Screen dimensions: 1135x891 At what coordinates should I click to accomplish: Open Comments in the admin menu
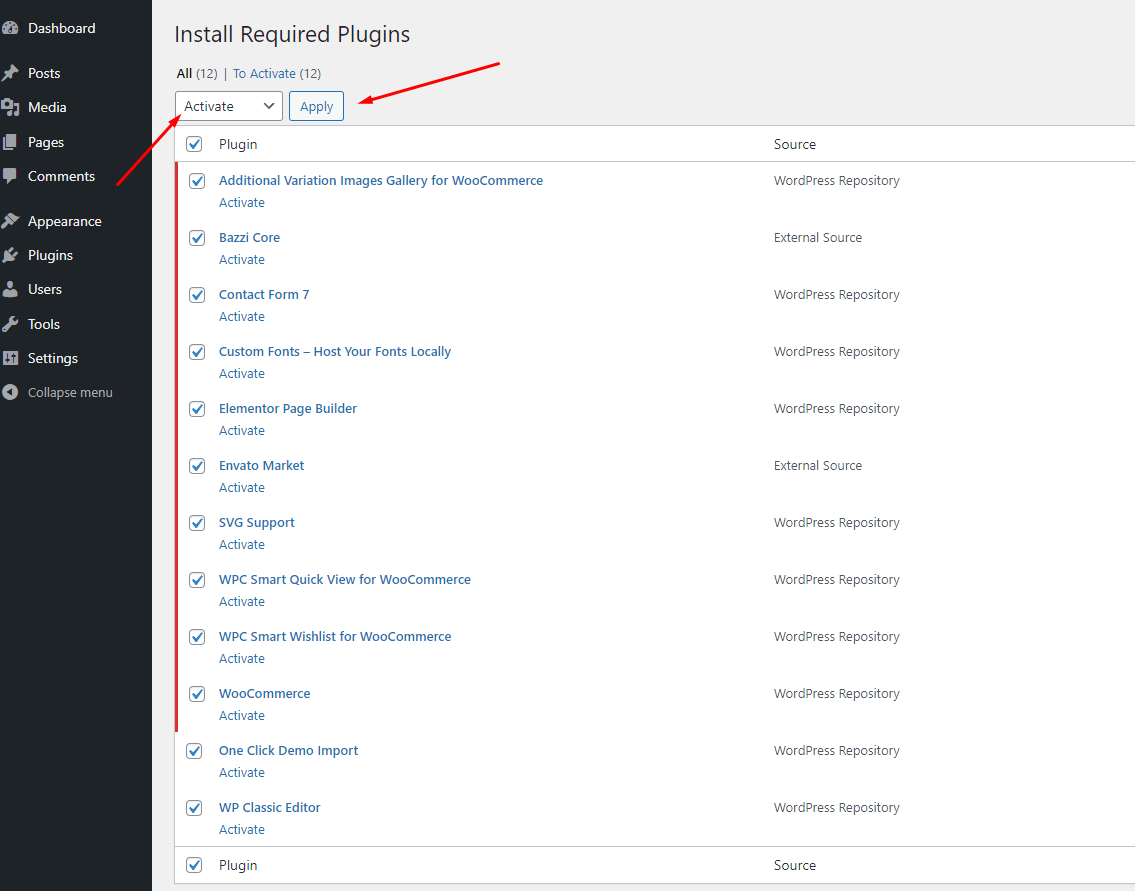[62, 176]
